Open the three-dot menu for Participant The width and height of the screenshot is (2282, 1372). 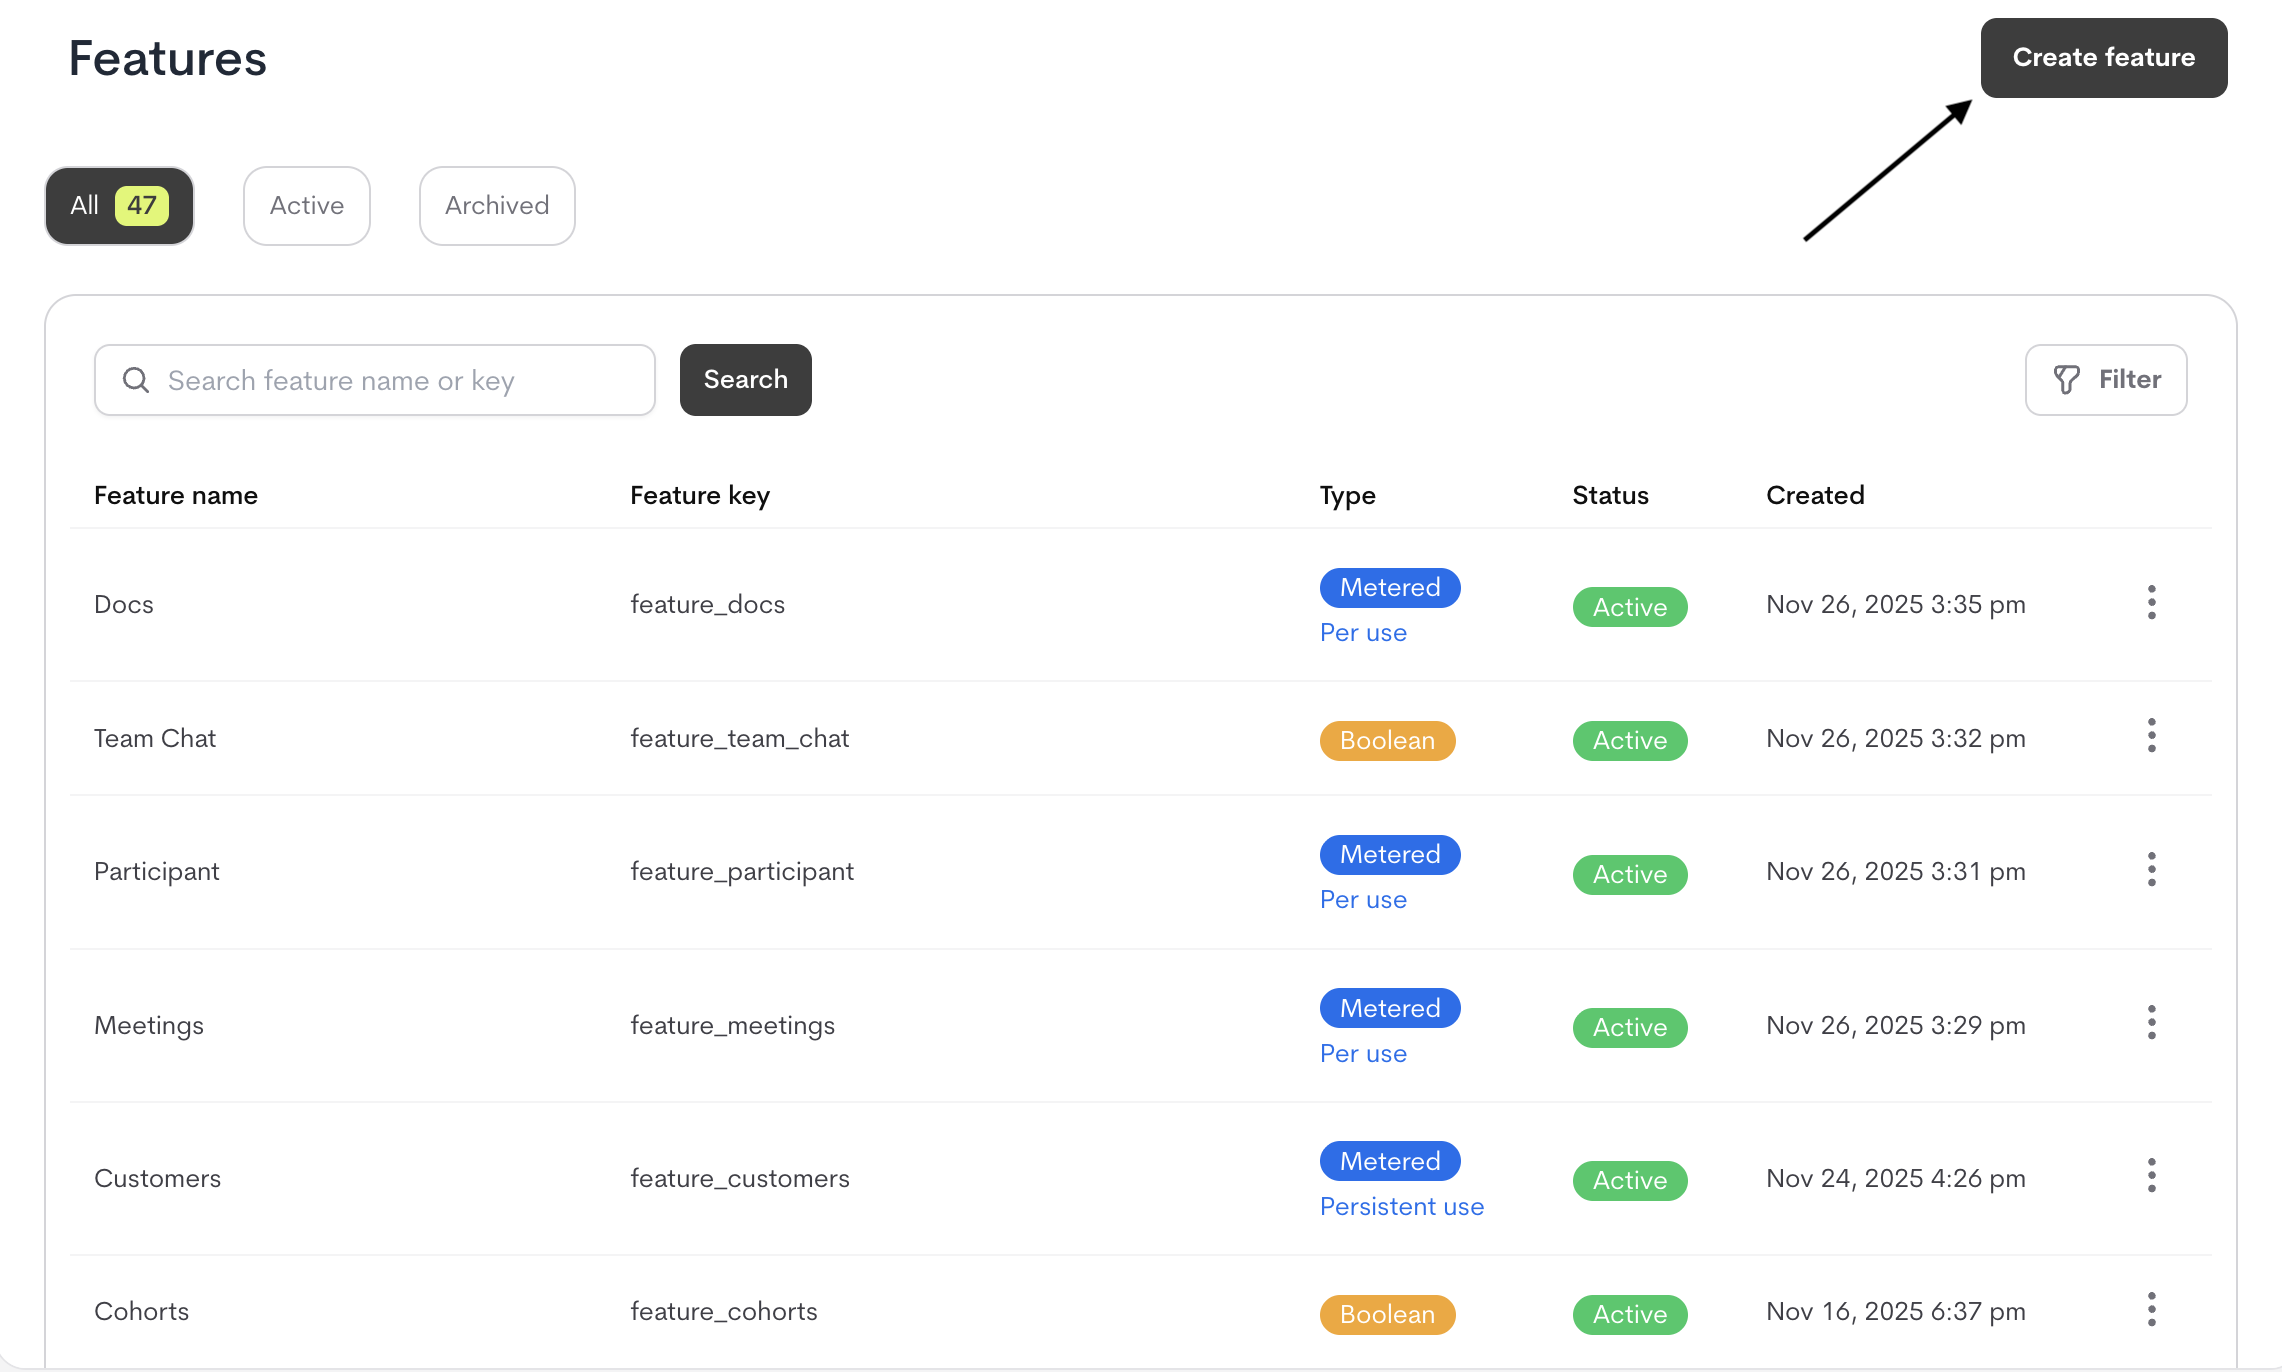(x=2151, y=869)
